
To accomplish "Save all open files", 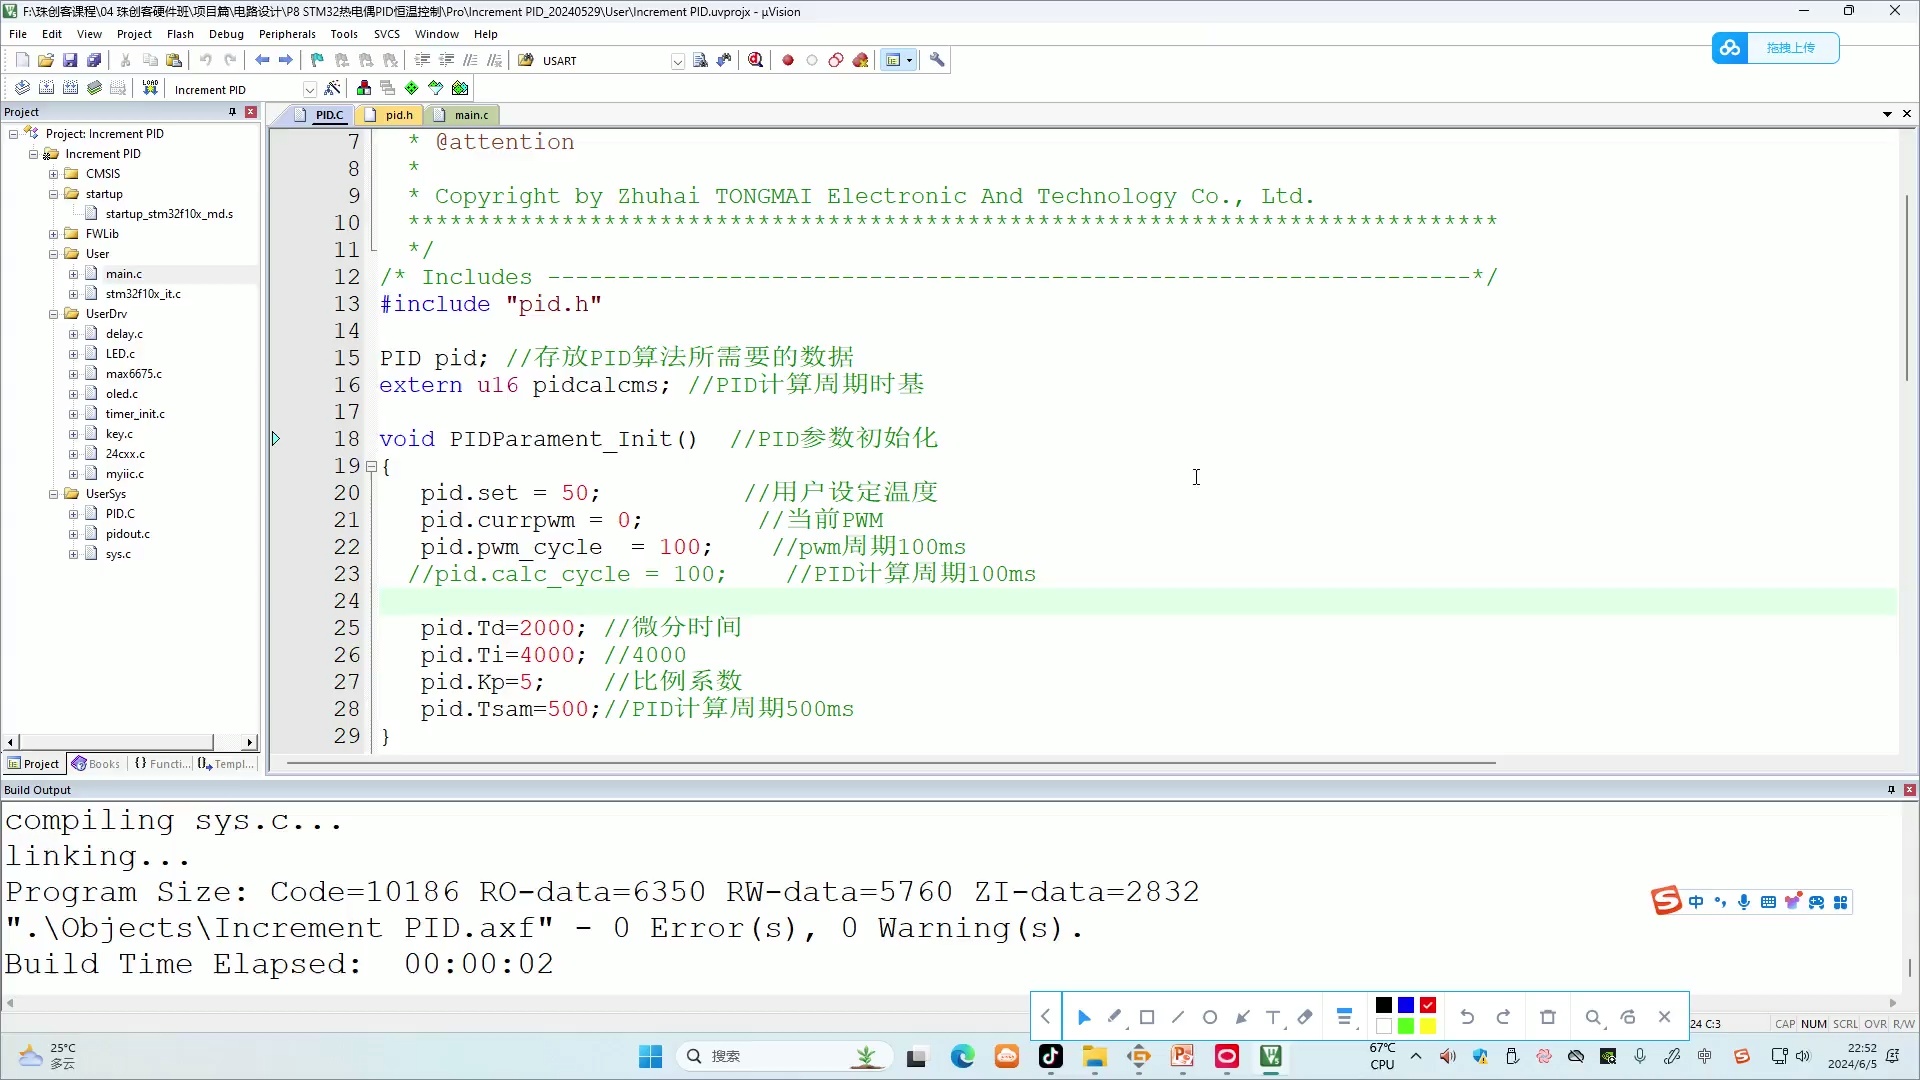I will (x=94, y=59).
